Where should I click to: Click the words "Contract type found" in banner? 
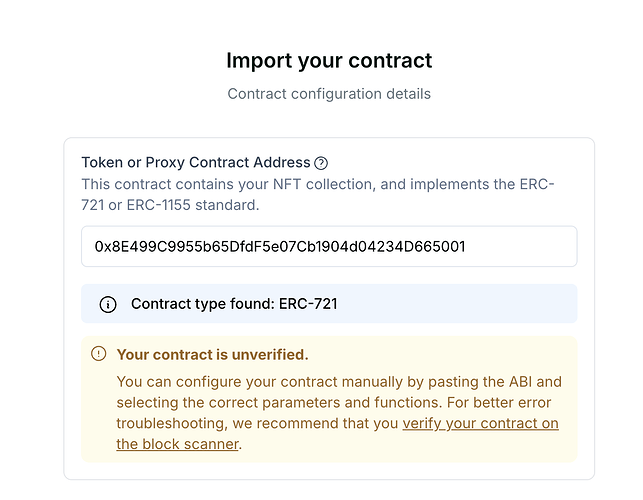point(198,304)
